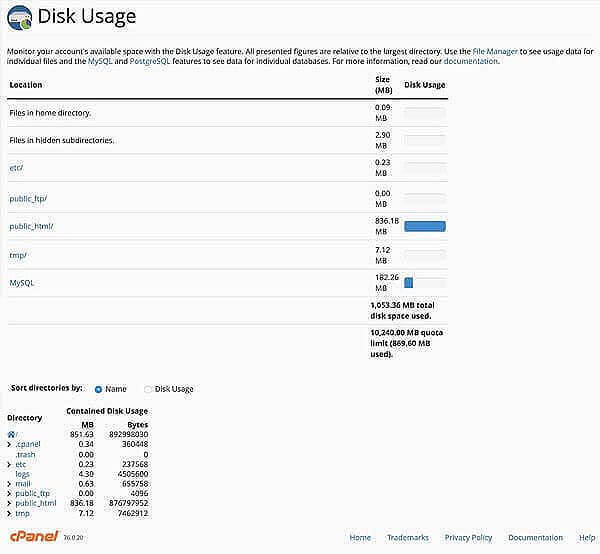Click the Disk Usage page title
The image size is (600, 554).
click(x=87, y=16)
